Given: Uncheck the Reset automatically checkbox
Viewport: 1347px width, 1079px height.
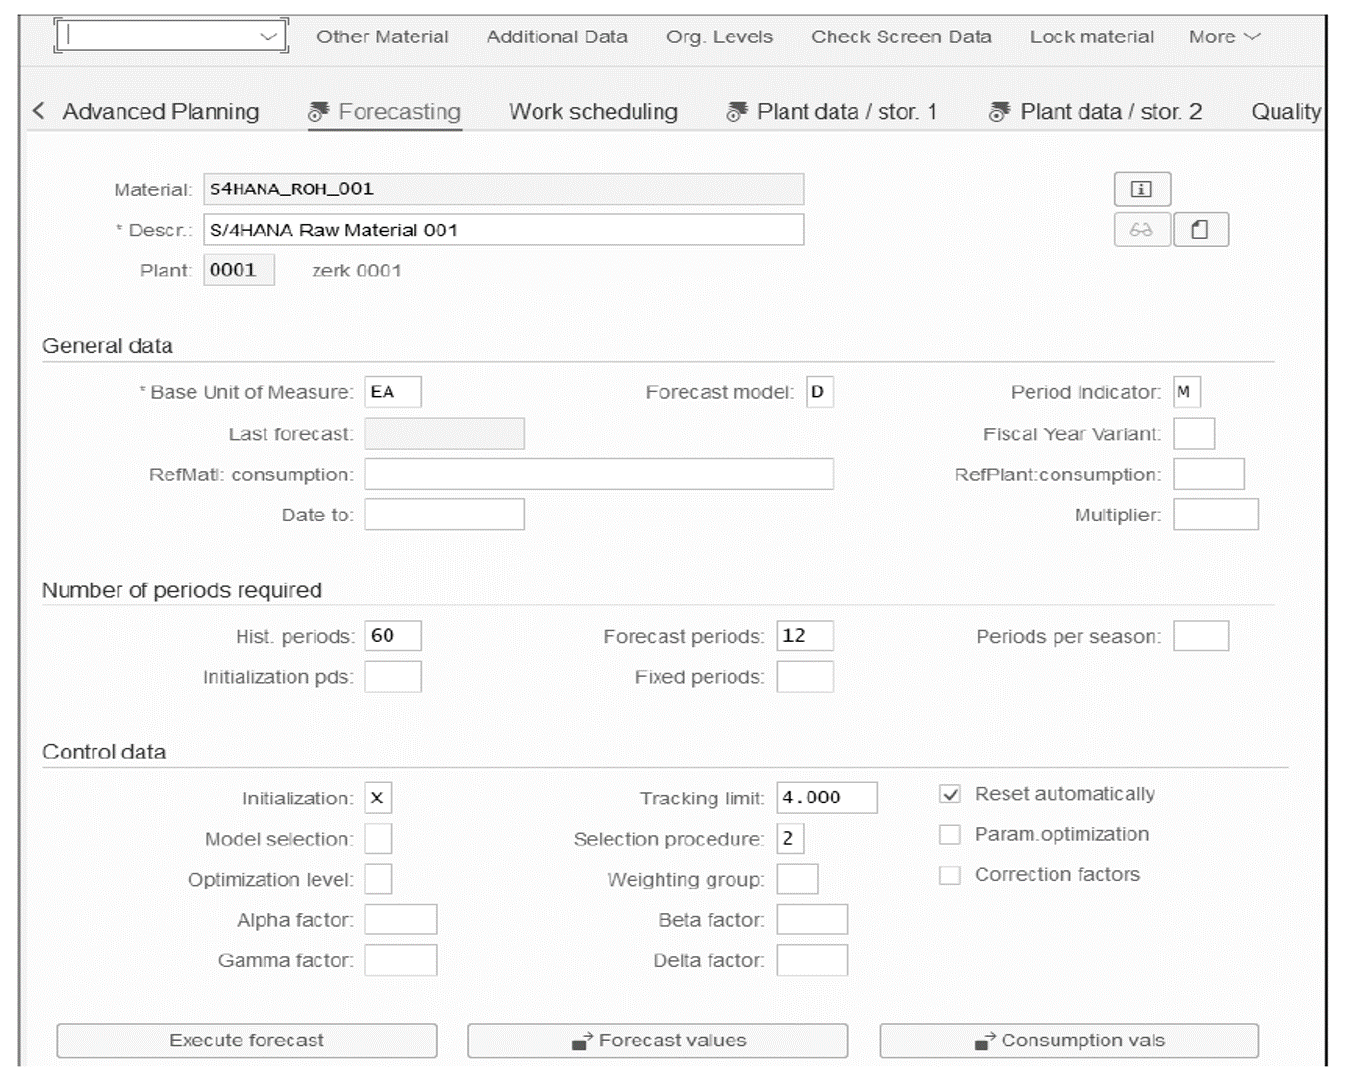Looking at the screenshot, I should click(949, 794).
